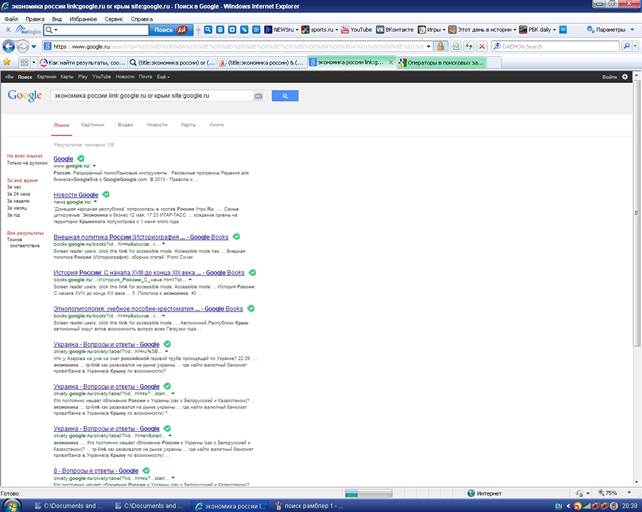Open the on-screen keyboard icon in search box

point(258,96)
